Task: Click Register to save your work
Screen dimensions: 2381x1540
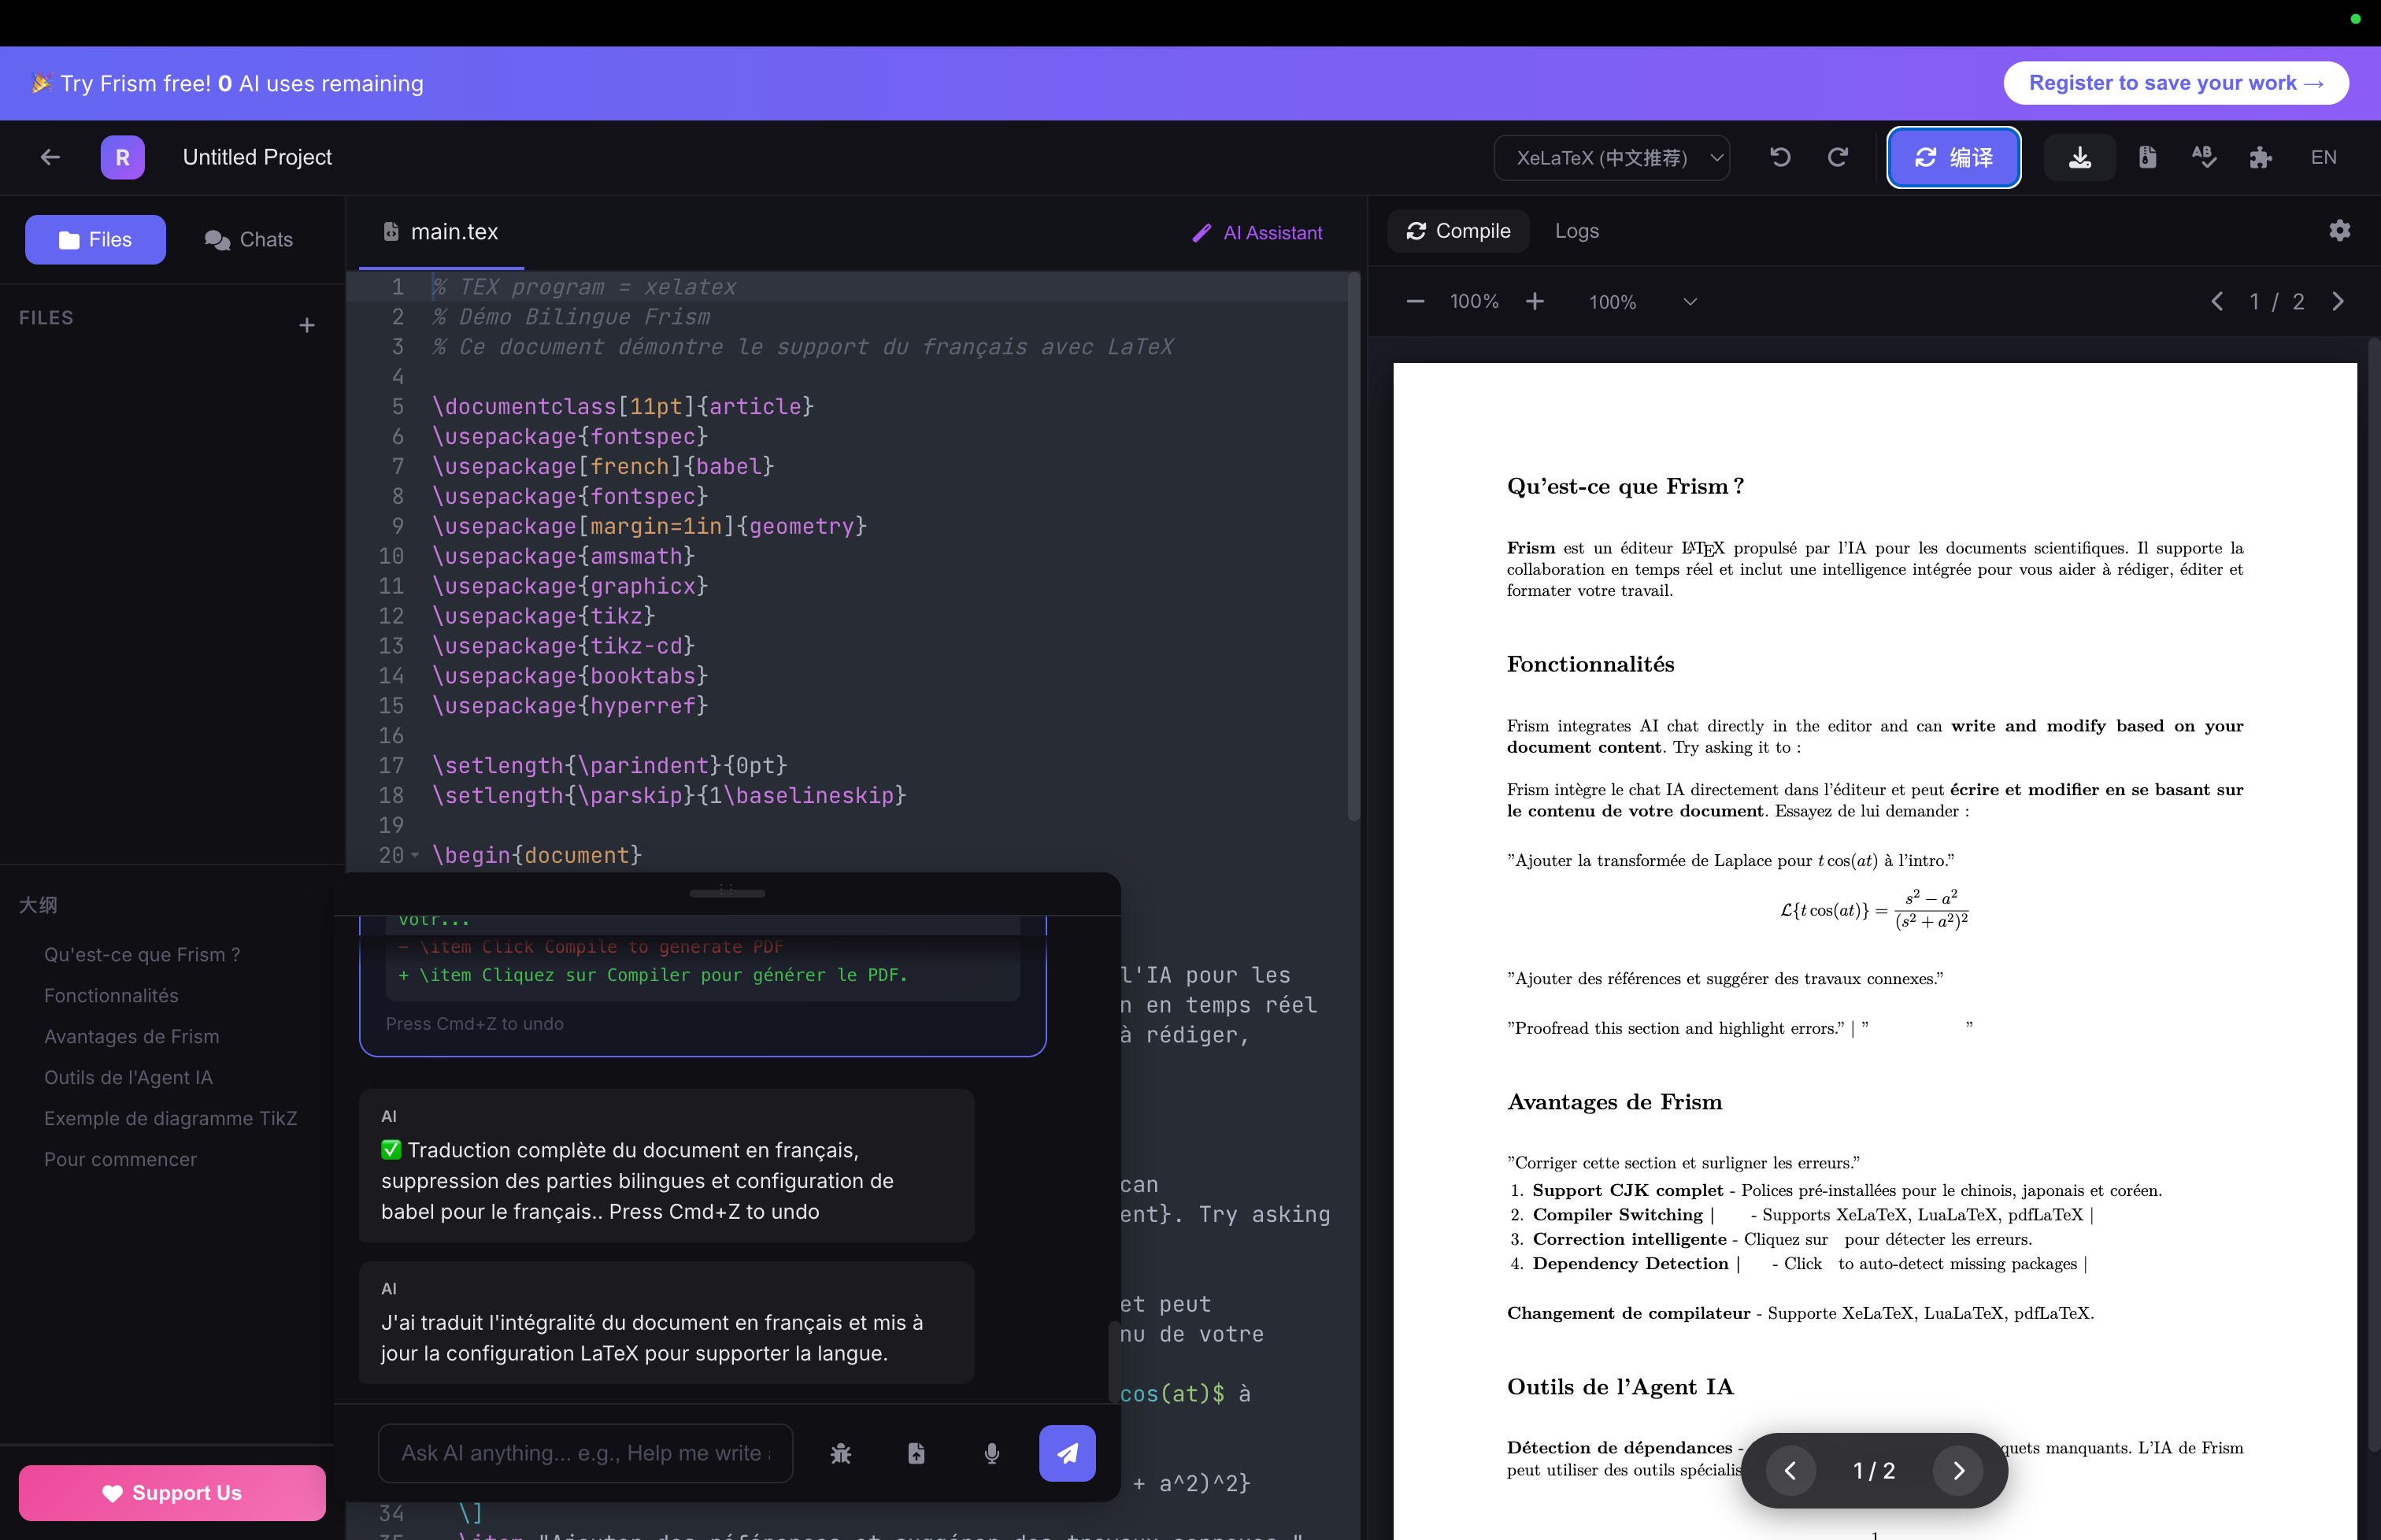Action: coord(2175,83)
